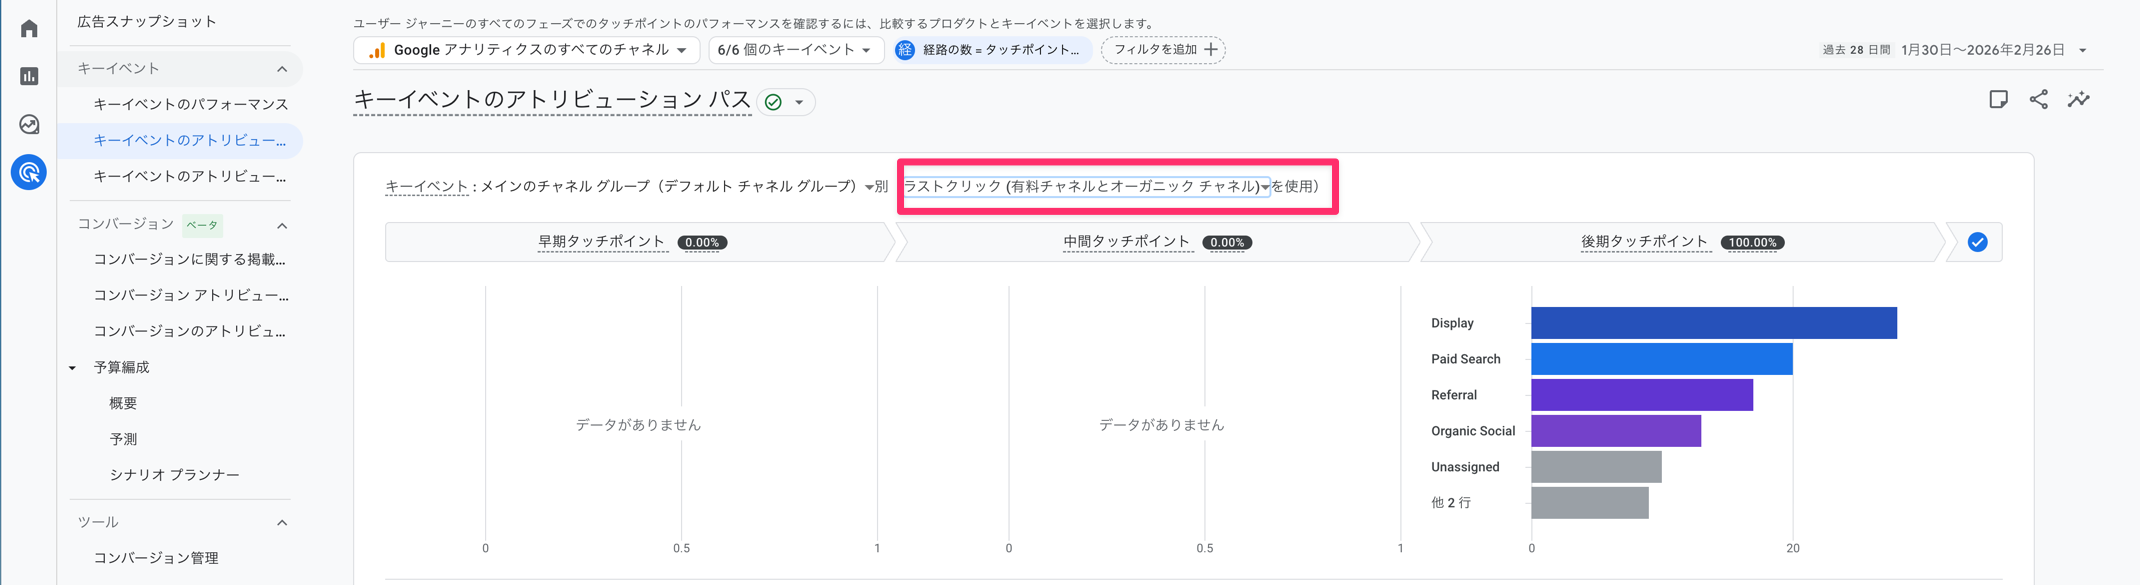Click the Display chart label
The image size is (2140, 585).
tap(1452, 323)
